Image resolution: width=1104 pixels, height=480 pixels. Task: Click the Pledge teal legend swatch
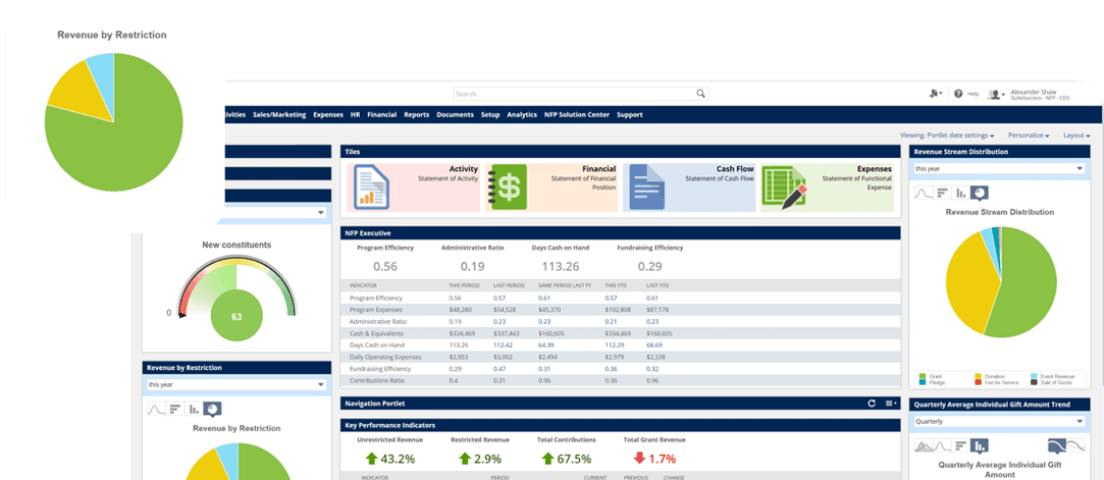click(922, 382)
